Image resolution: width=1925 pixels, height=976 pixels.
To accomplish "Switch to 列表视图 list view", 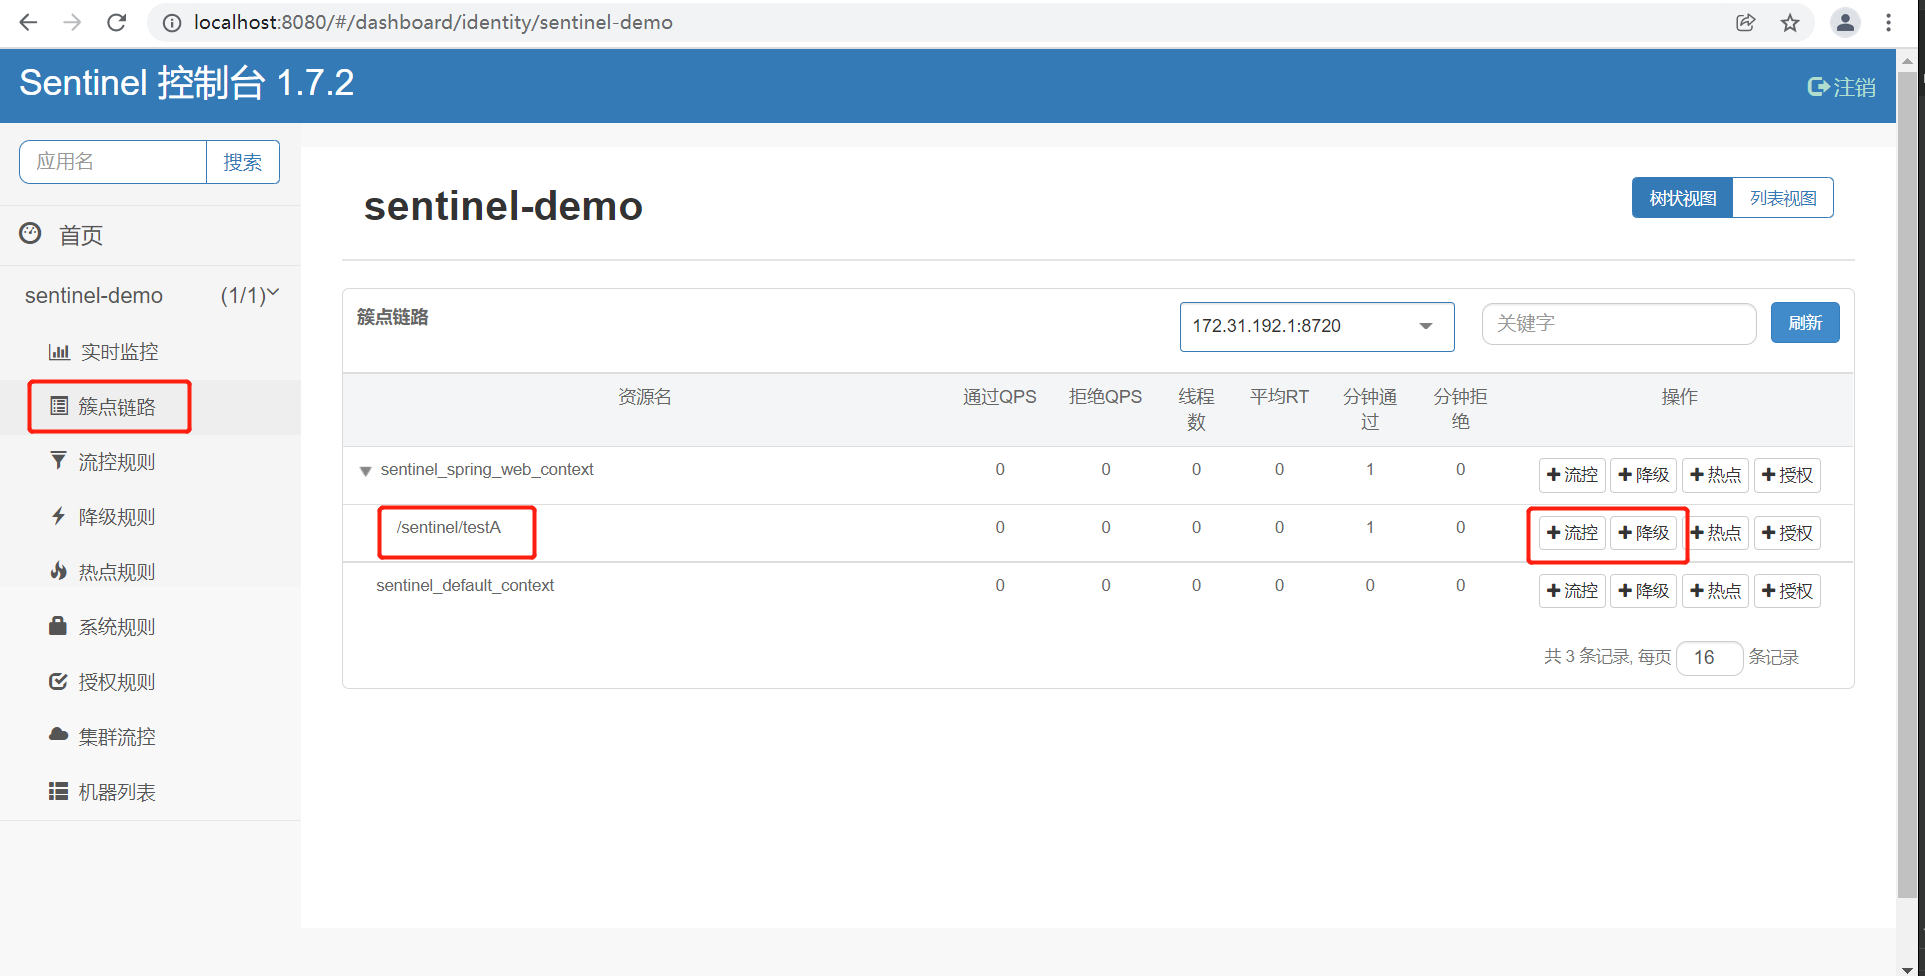I will [1783, 198].
